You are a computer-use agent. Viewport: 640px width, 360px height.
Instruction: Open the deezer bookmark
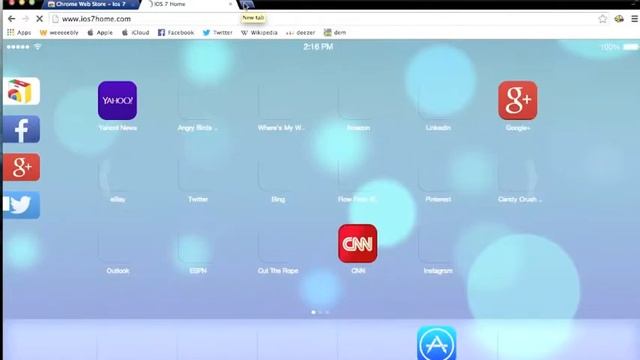pos(300,32)
